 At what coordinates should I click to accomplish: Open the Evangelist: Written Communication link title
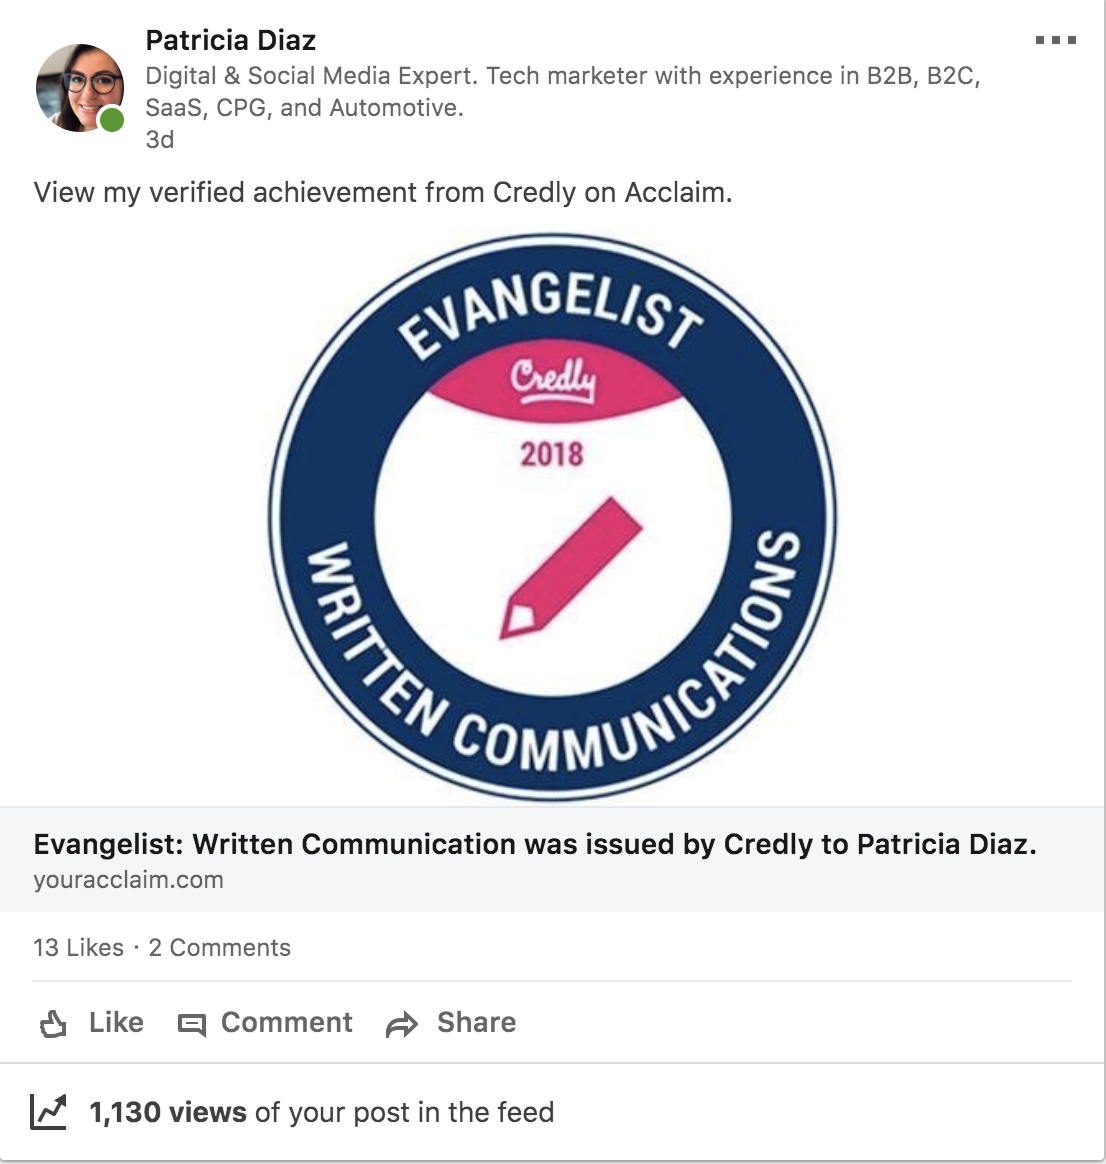pos(534,844)
